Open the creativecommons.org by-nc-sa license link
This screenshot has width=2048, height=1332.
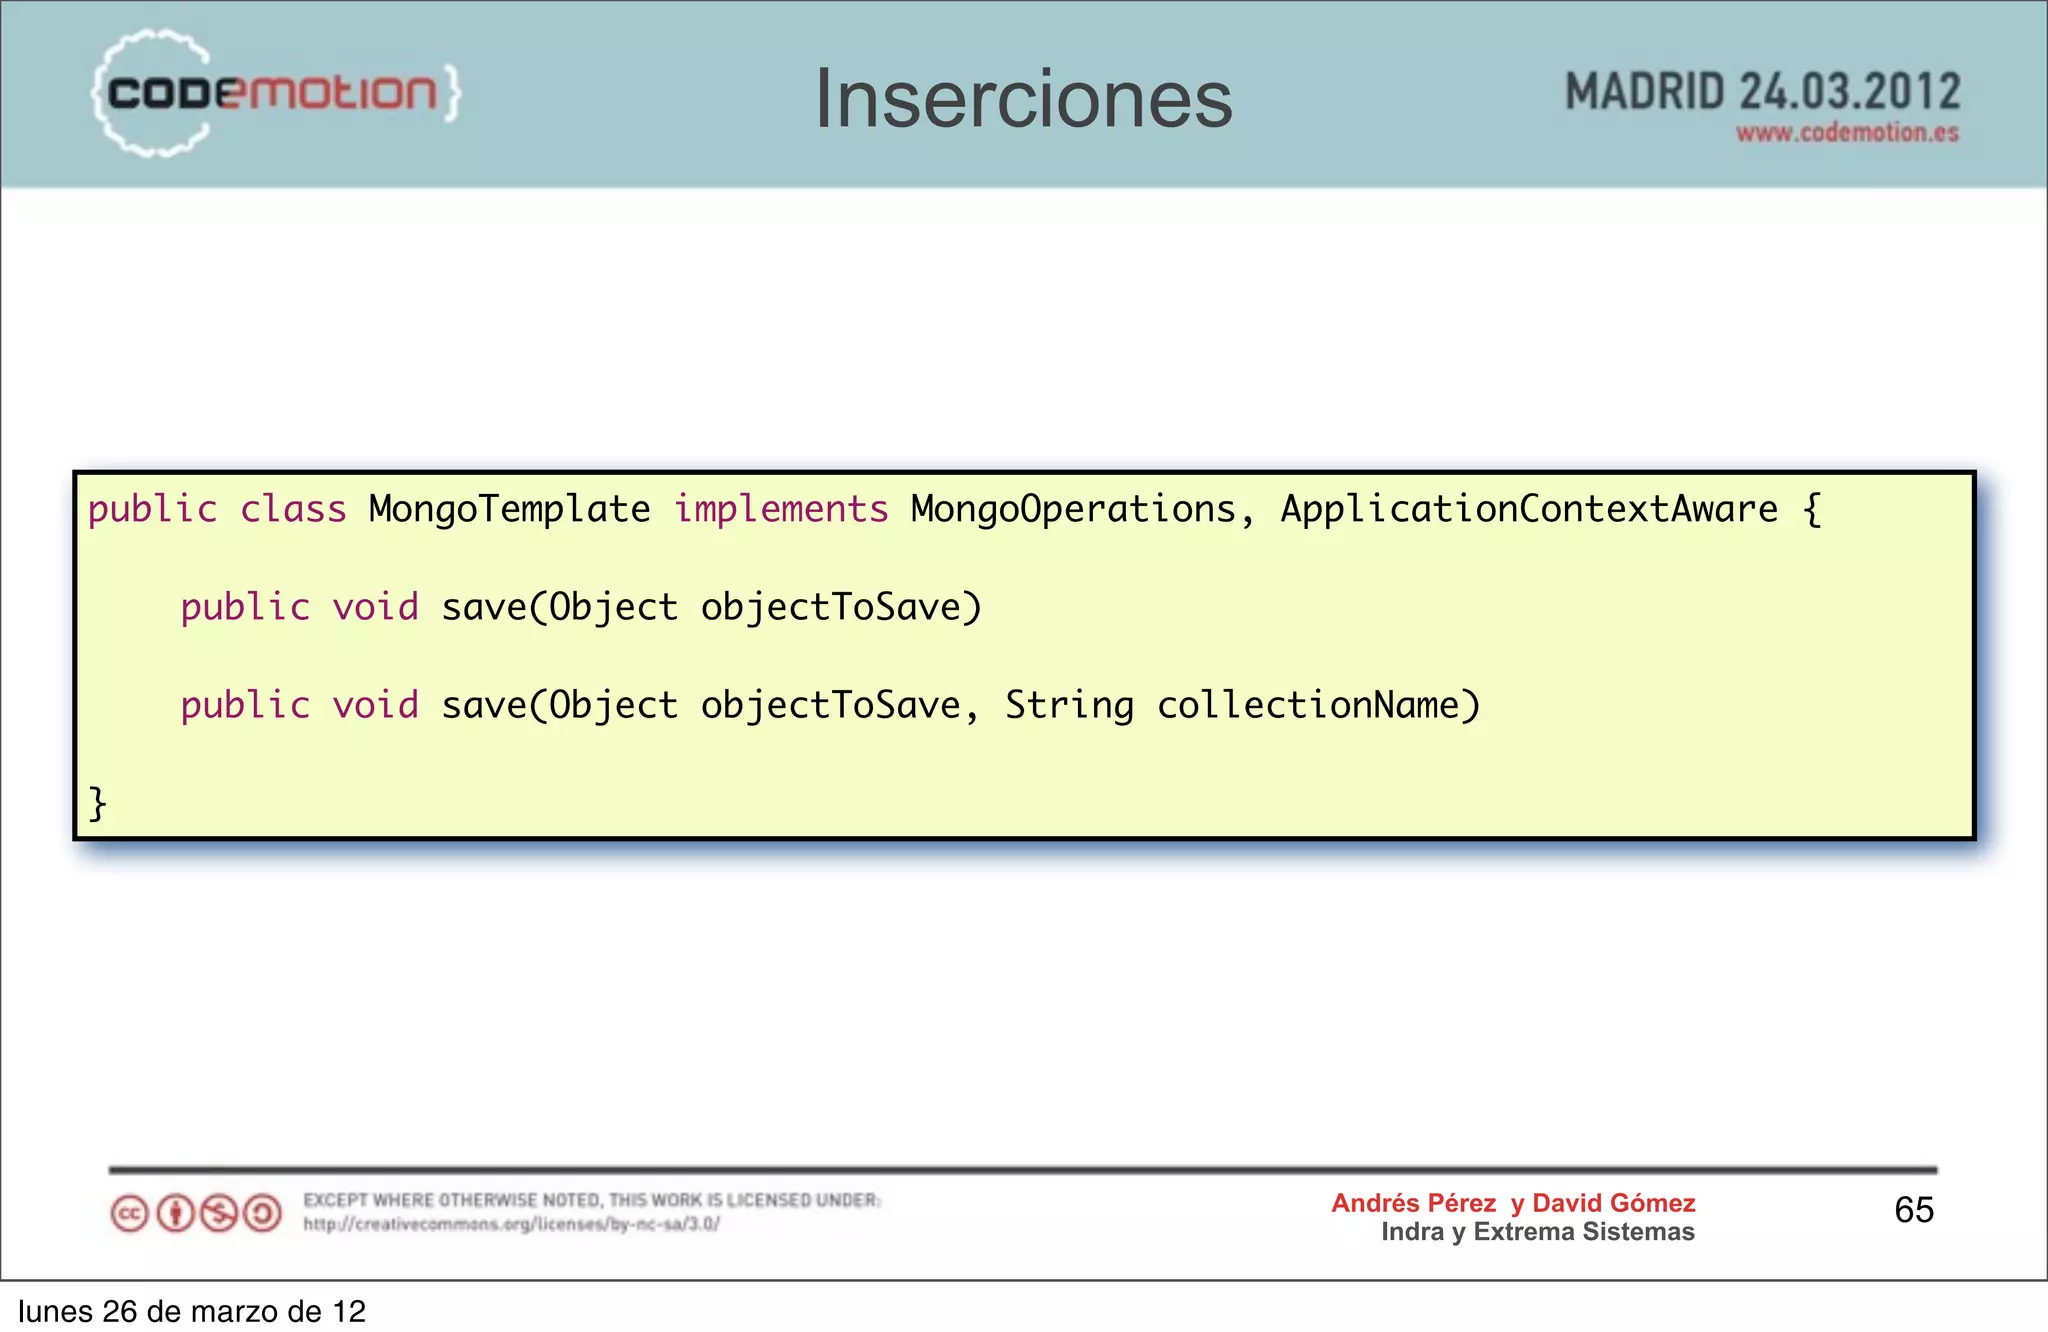pyautogui.click(x=511, y=1224)
